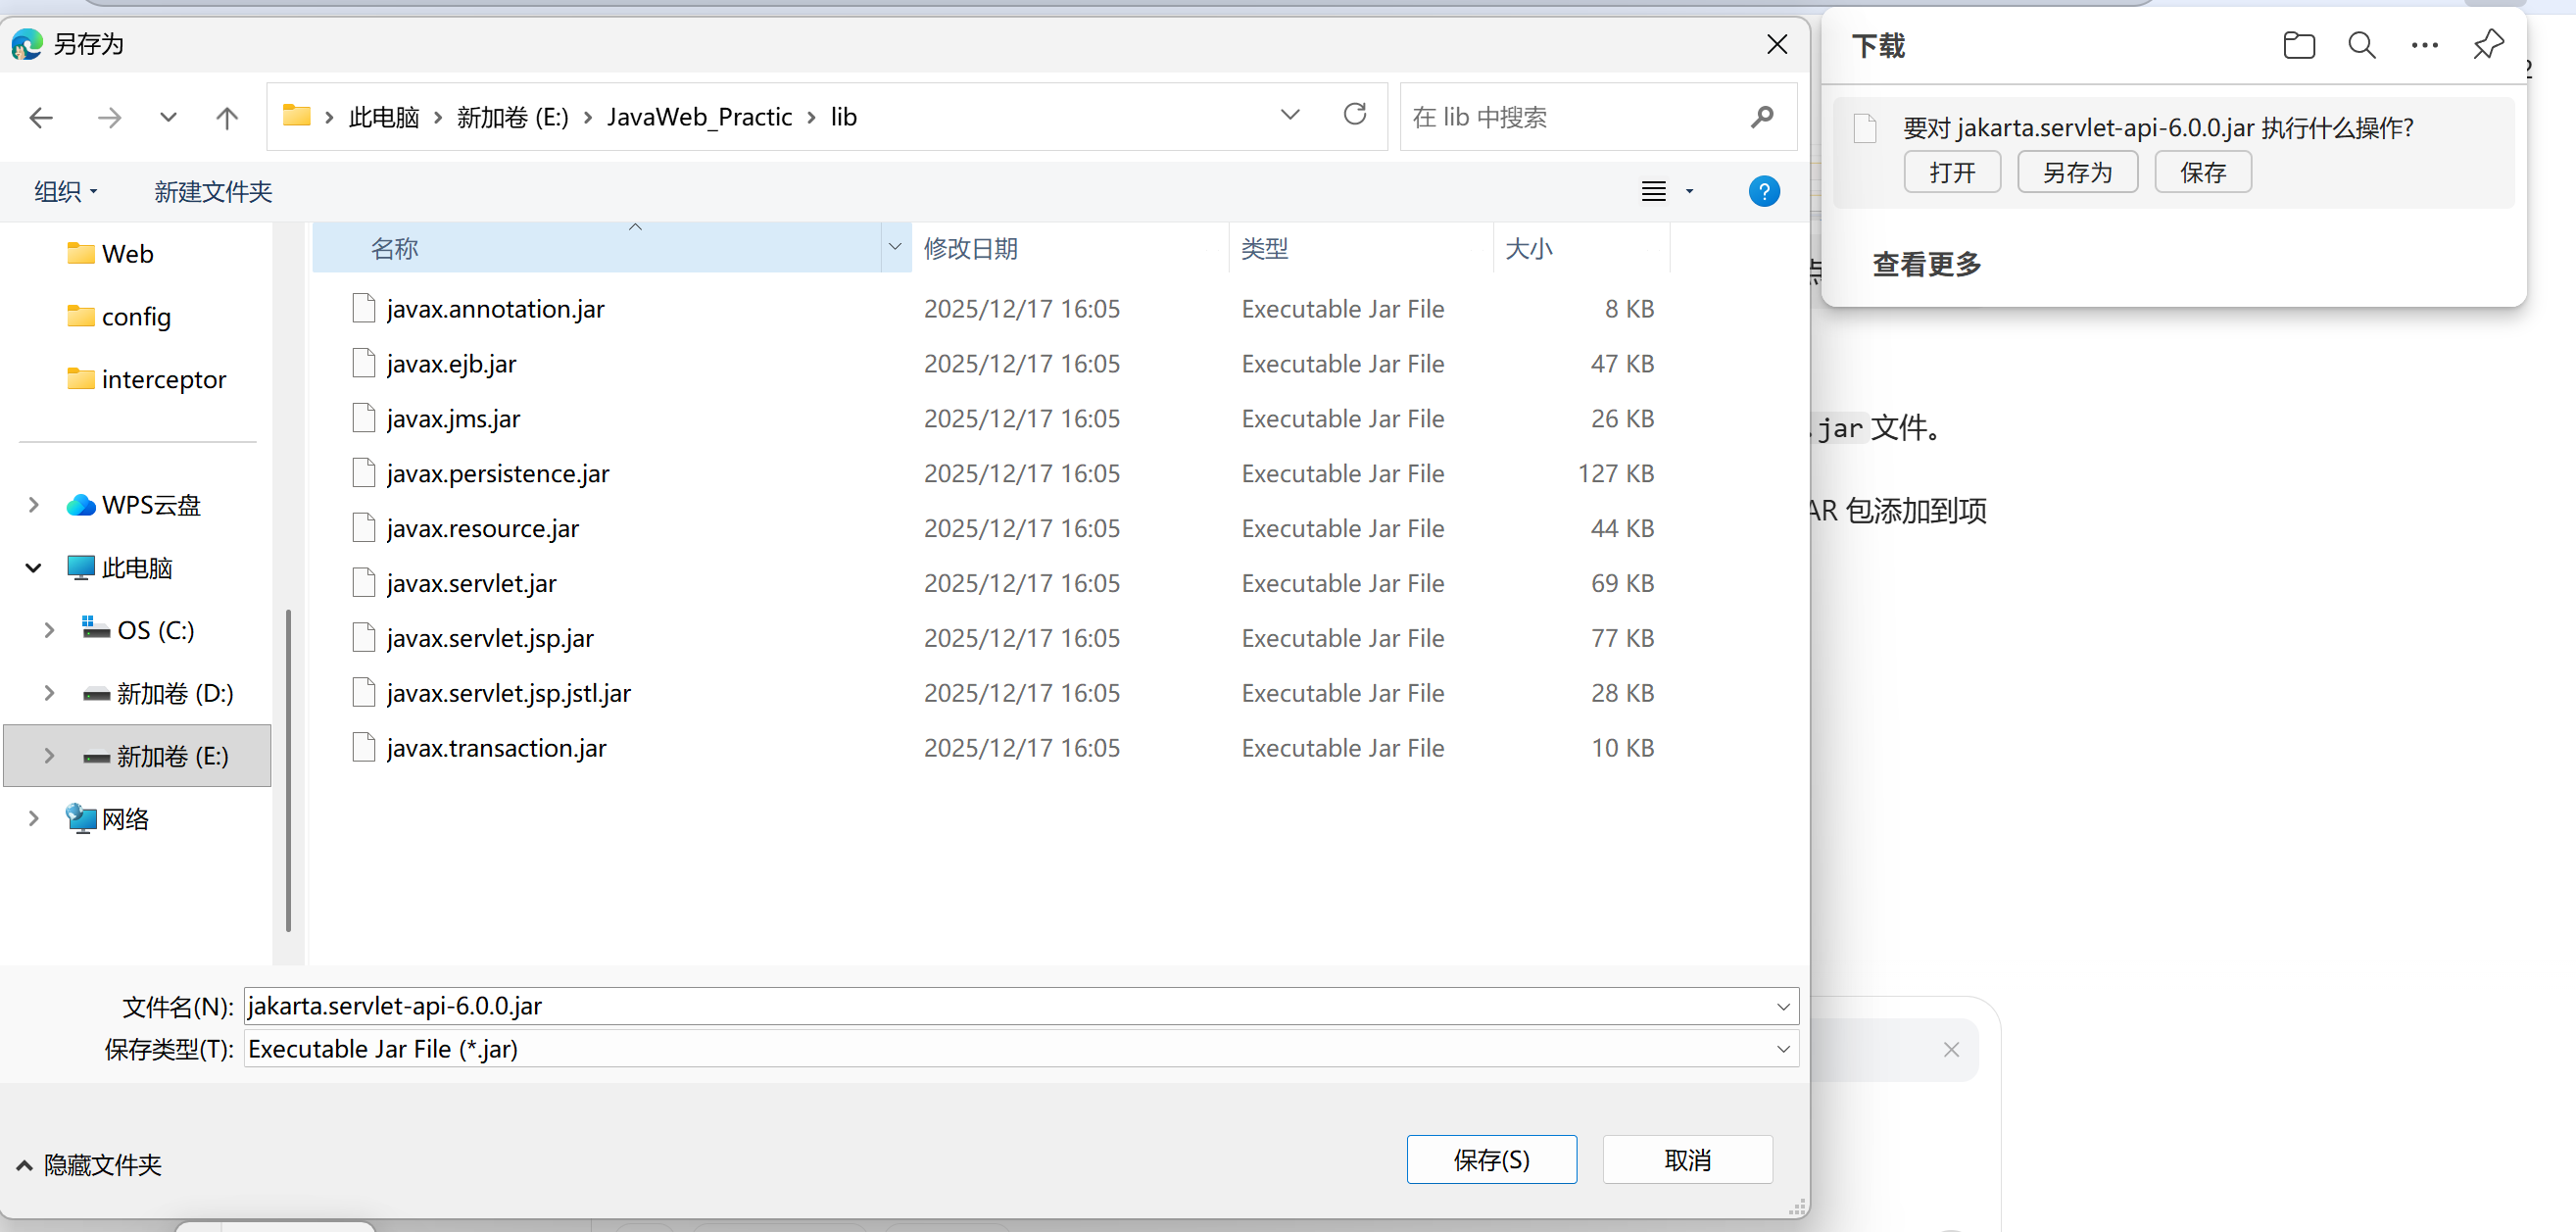Open more options in Downloads panel

tap(2425, 45)
